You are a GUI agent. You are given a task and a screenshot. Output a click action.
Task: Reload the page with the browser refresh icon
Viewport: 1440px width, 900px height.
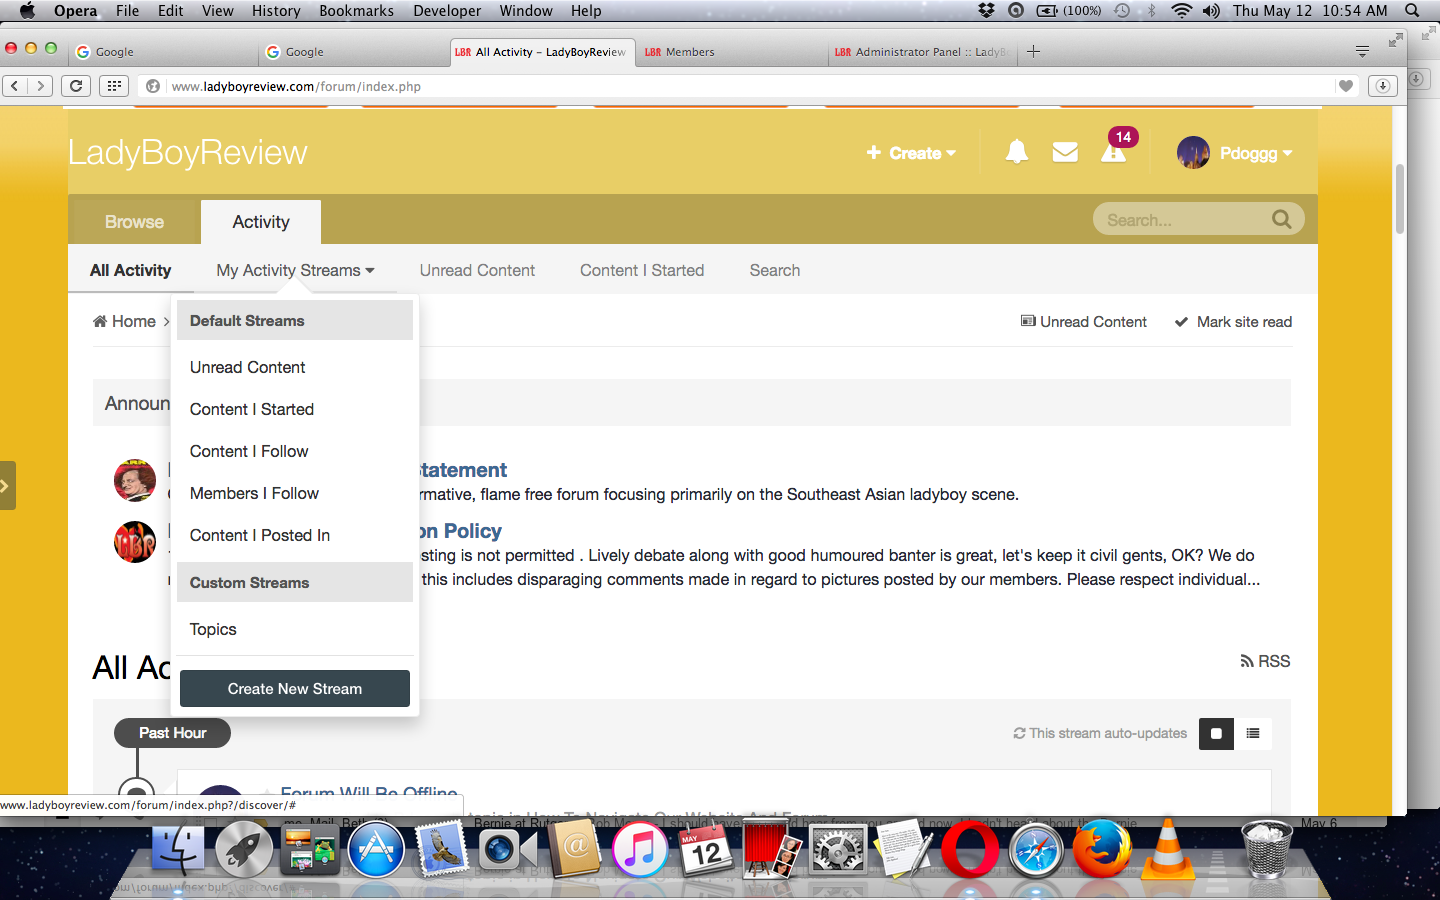[76, 86]
